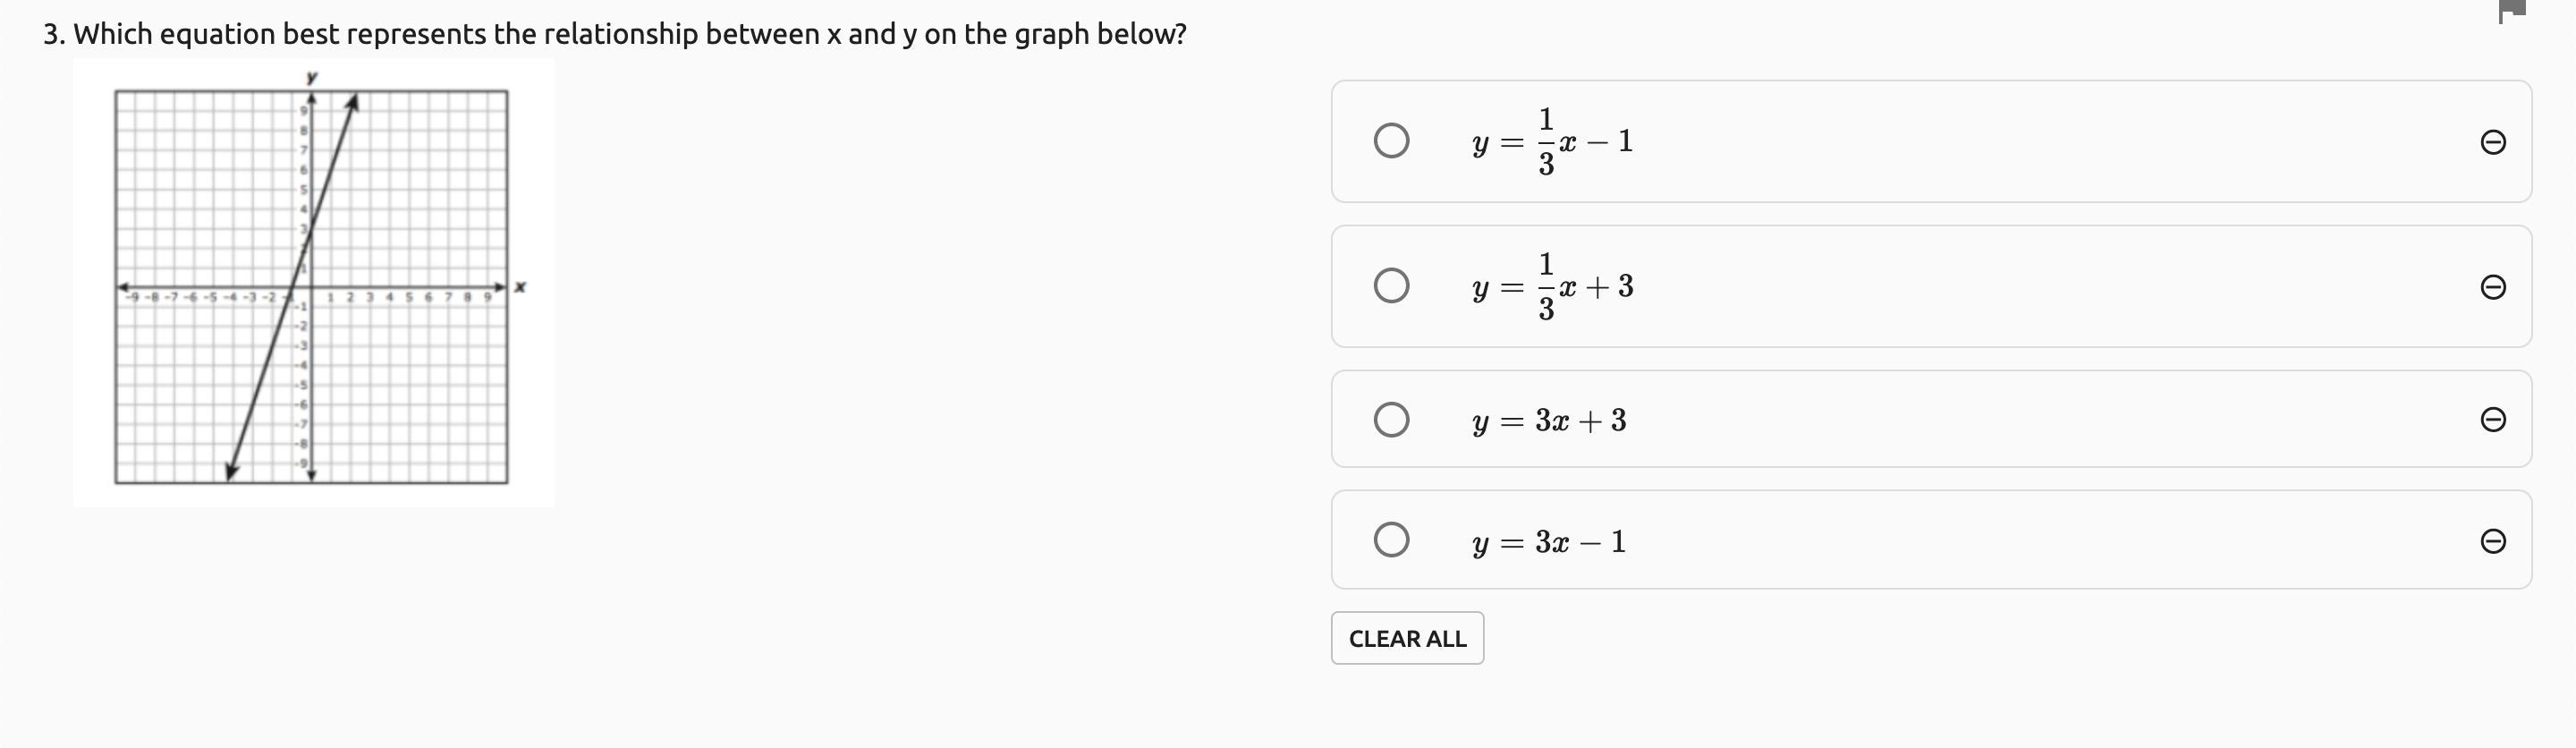Click the upper arrowhead of the graphed line

click(352, 101)
